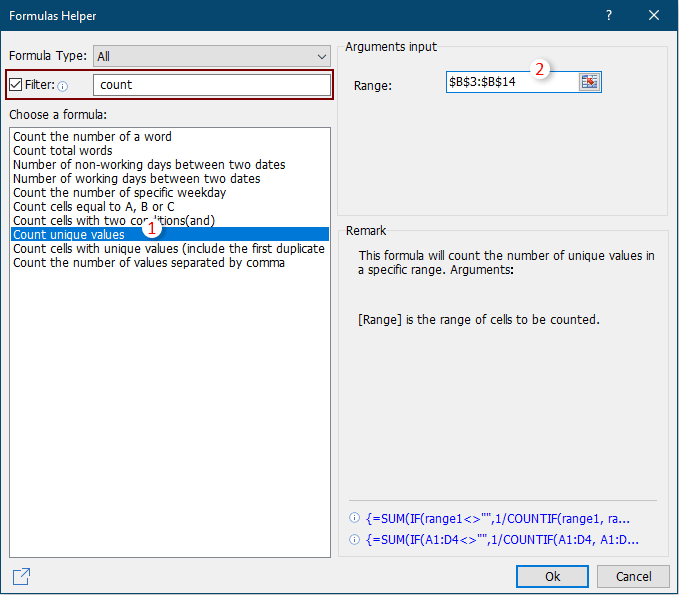The width and height of the screenshot is (679, 595).
Task: Click the Filter text field containing "count"
Action: (211, 85)
